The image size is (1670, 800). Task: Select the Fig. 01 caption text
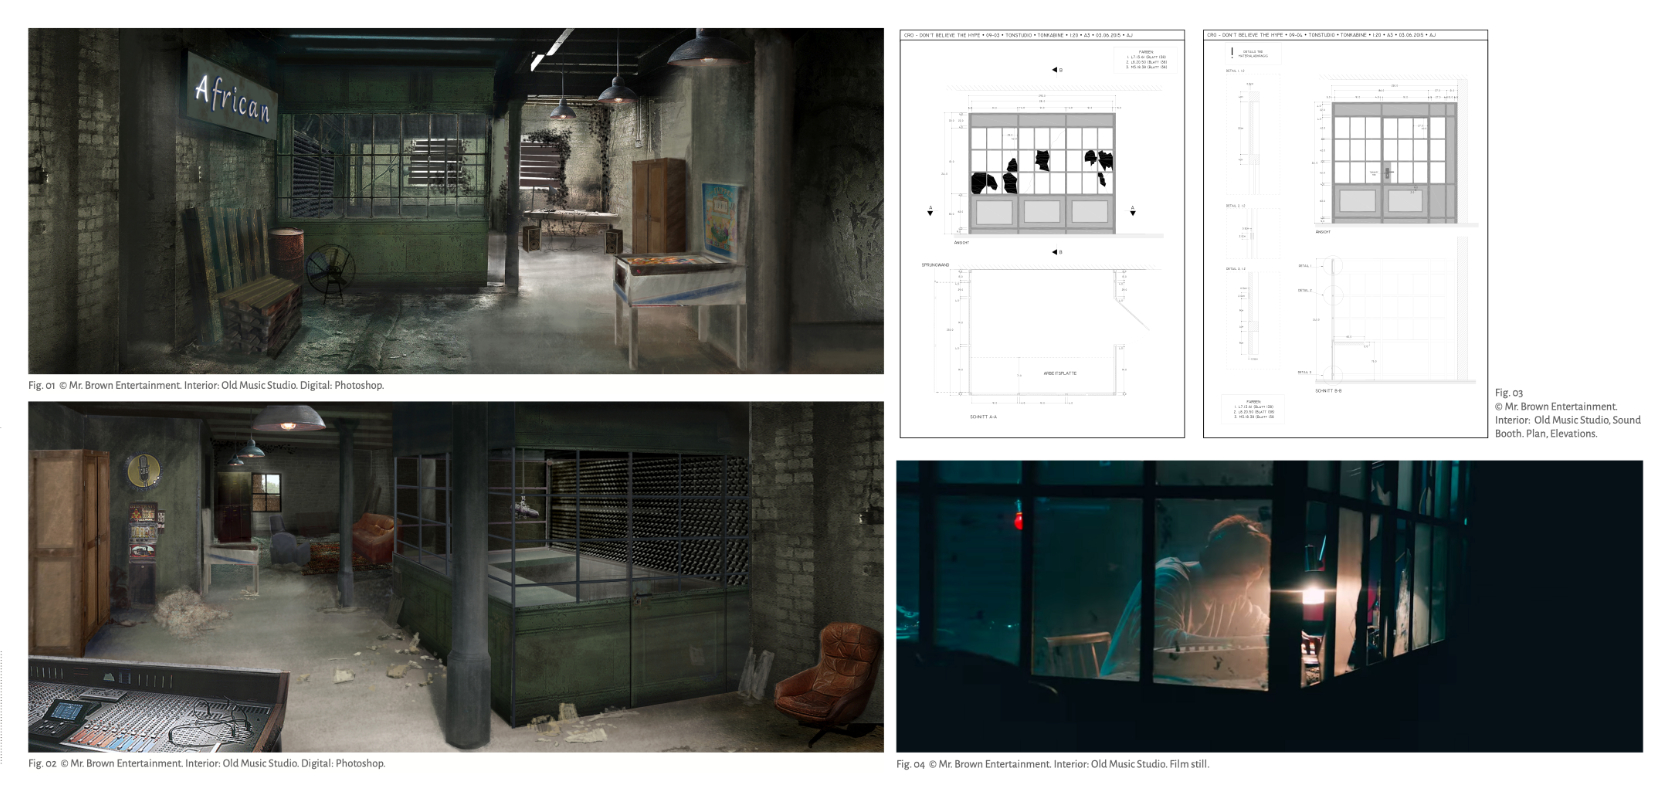click(x=205, y=385)
